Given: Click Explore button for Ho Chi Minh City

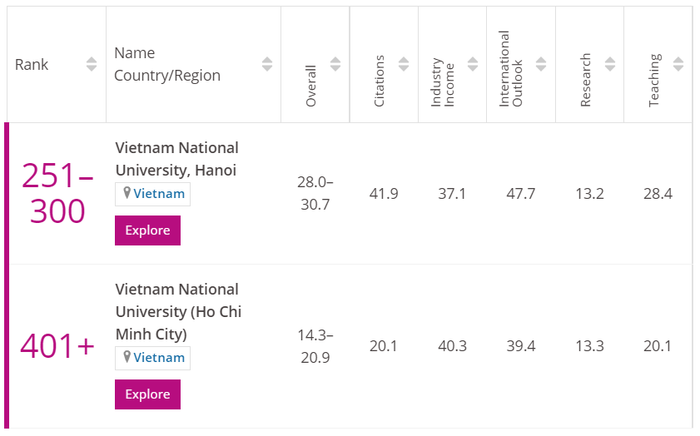Looking at the screenshot, I should (147, 394).
